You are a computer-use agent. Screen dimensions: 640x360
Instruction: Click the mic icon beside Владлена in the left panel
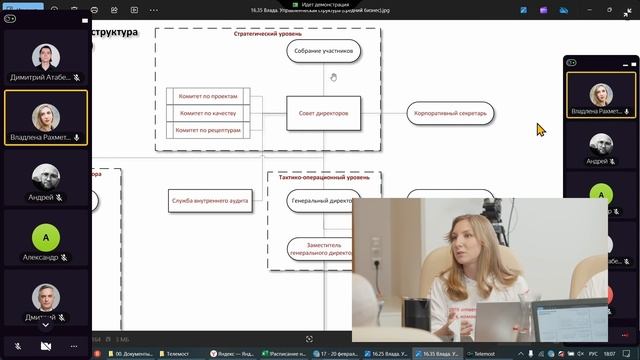click(77, 138)
